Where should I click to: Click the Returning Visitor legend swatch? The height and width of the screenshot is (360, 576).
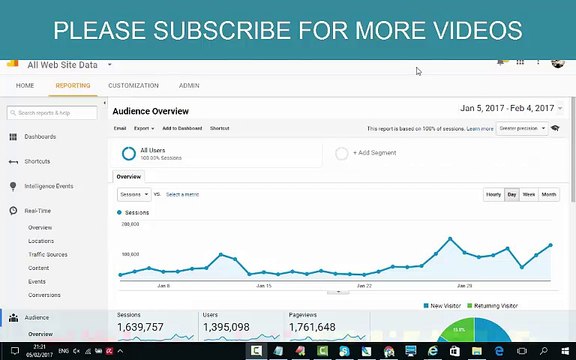[x=469, y=306]
